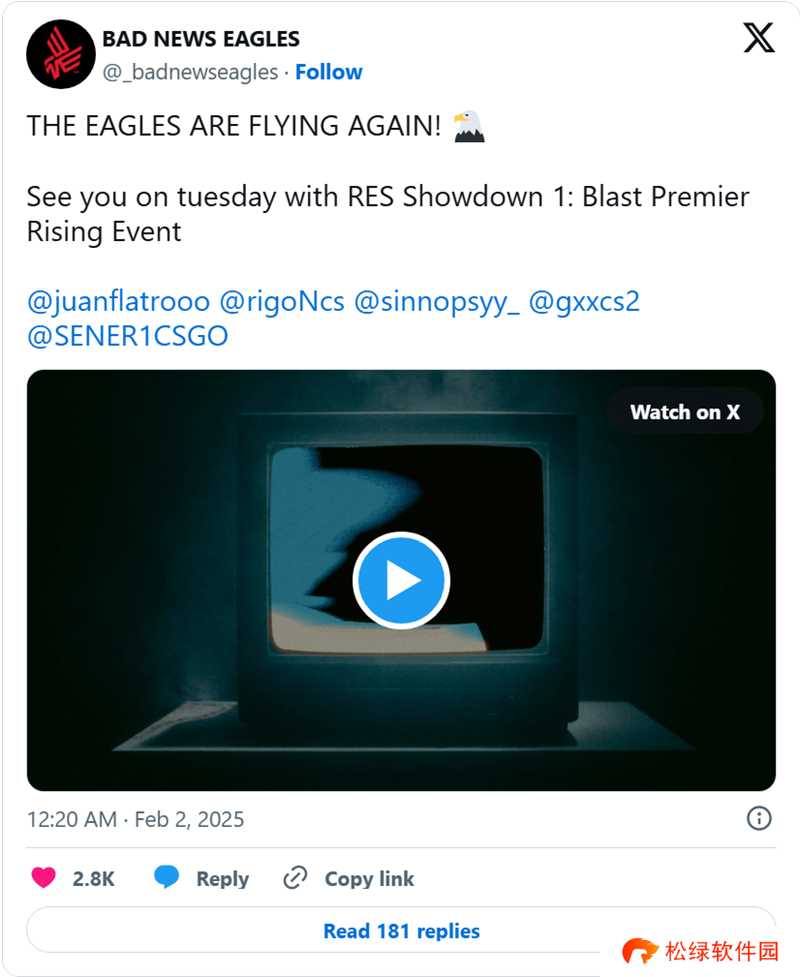
Task: Click the reply speech bubble icon
Action: 167,878
